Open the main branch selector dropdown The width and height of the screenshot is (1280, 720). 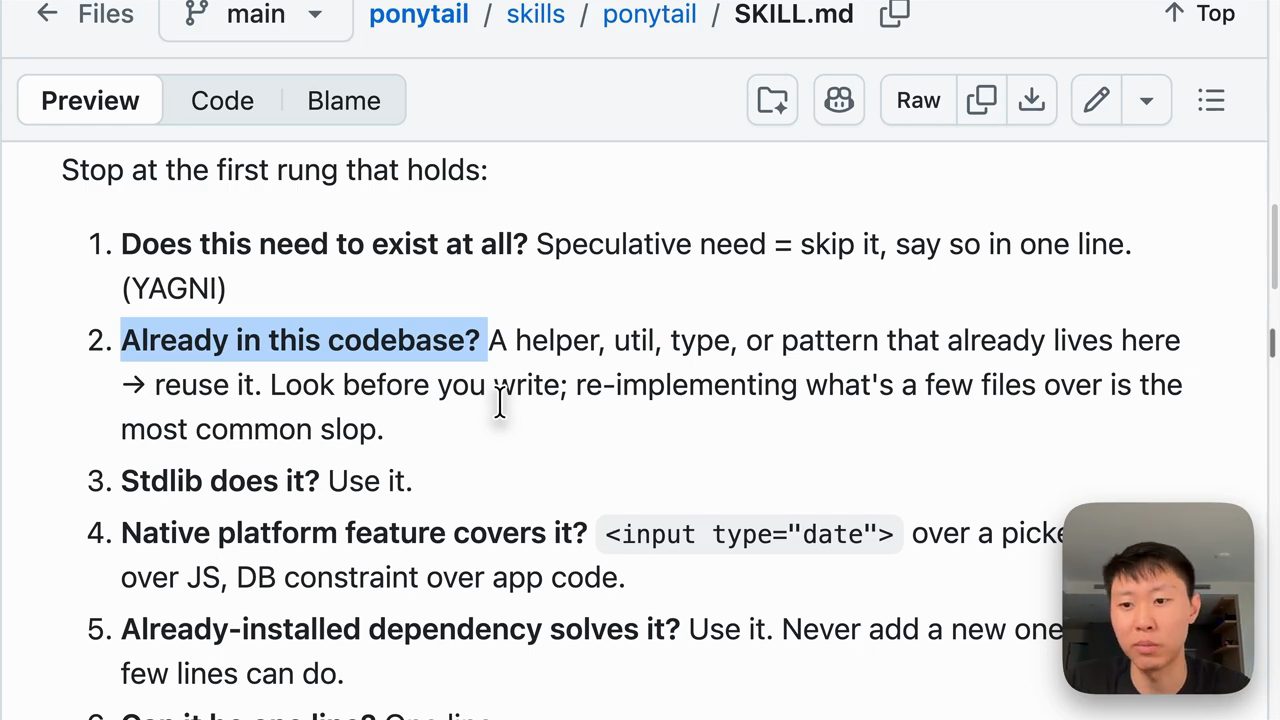pyautogui.click(x=255, y=15)
